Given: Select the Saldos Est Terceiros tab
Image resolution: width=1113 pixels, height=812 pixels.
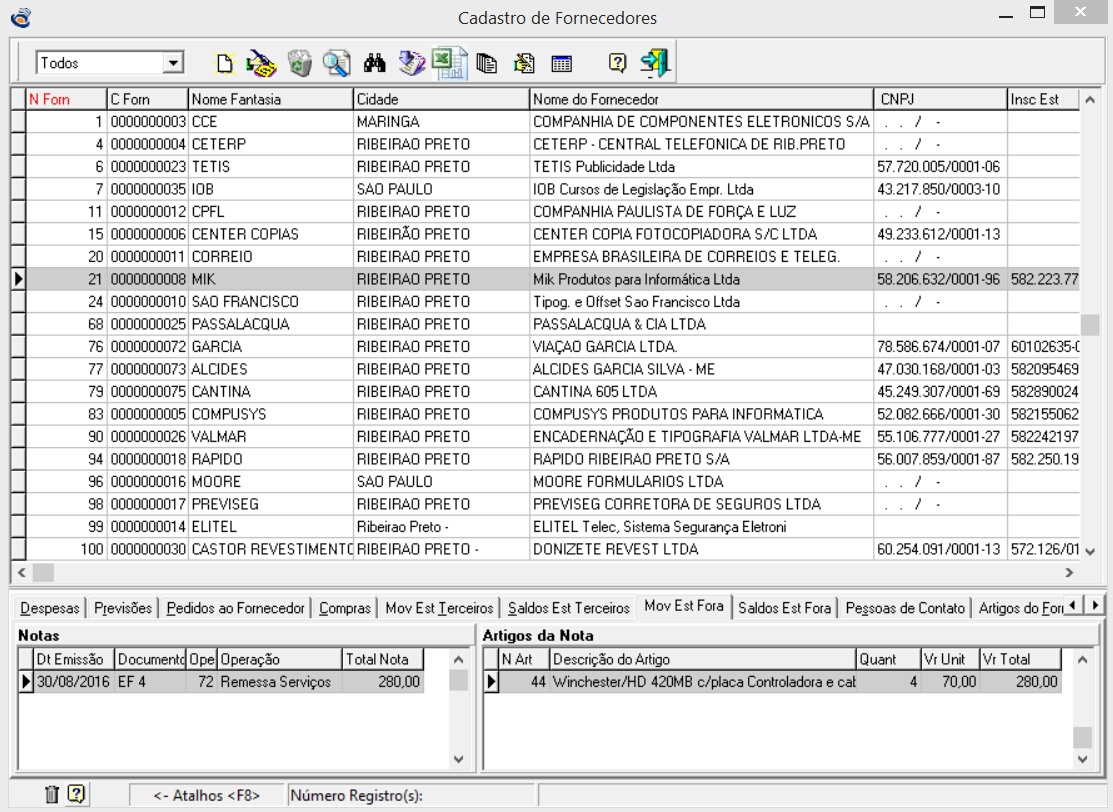Looking at the screenshot, I should (x=569, y=608).
